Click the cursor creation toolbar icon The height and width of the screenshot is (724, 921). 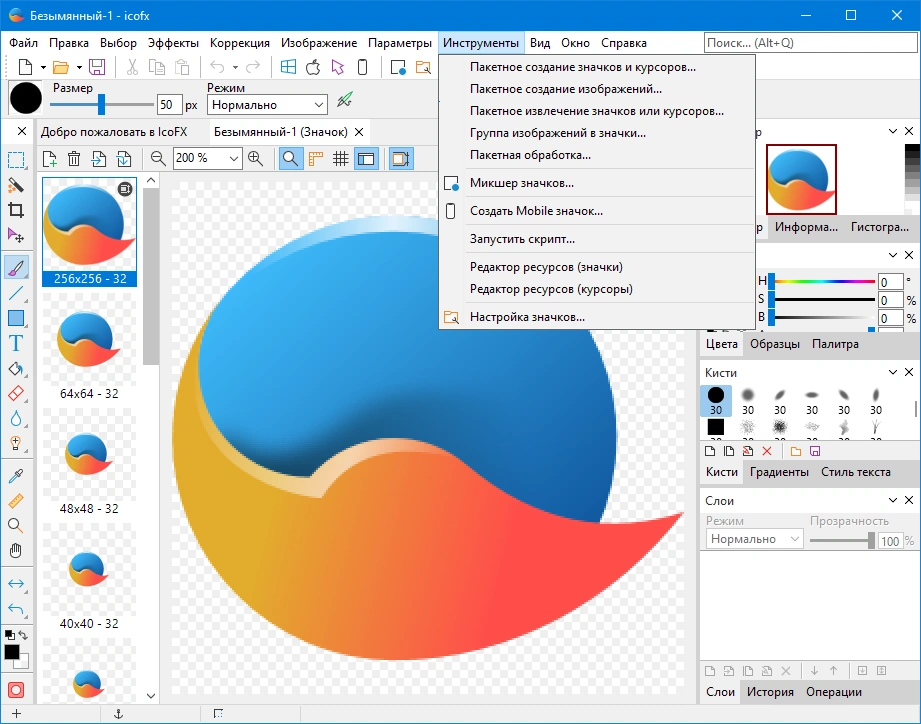[338, 67]
